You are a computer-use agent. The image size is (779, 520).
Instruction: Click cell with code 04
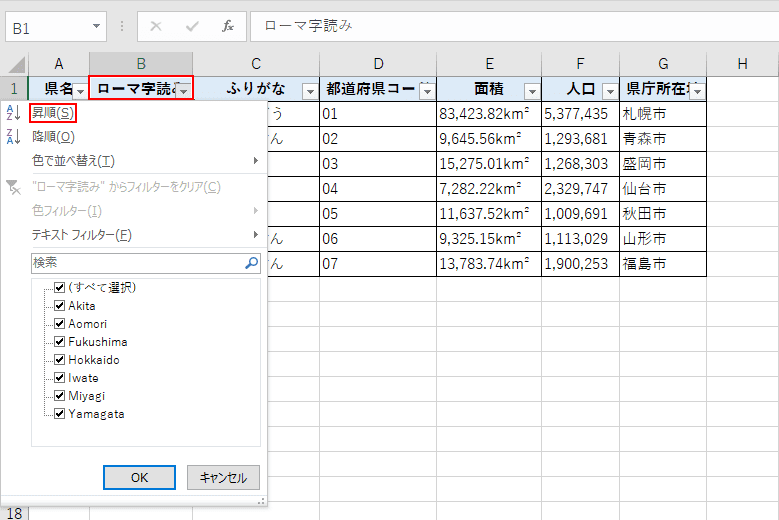tap(378, 189)
